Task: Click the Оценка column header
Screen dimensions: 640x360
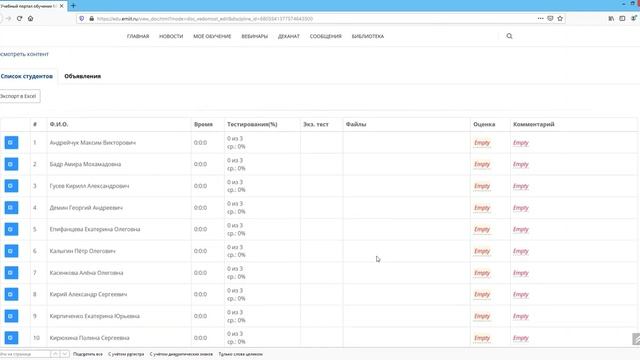Action: coord(484,124)
